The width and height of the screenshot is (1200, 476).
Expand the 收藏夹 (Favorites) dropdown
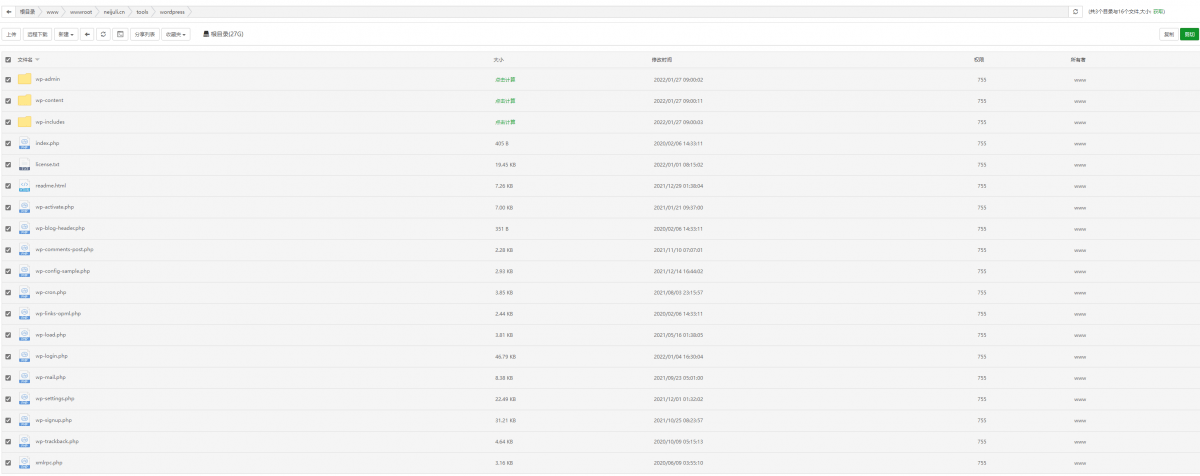176,34
